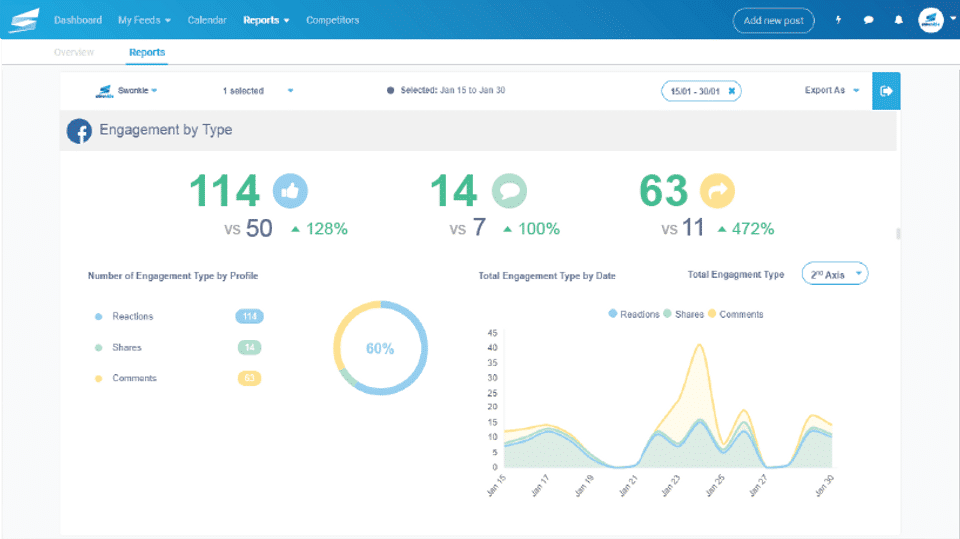Image resolution: width=960 pixels, height=539 pixels.
Task: Open the My Feeds menu
Action: pos(144,20)
